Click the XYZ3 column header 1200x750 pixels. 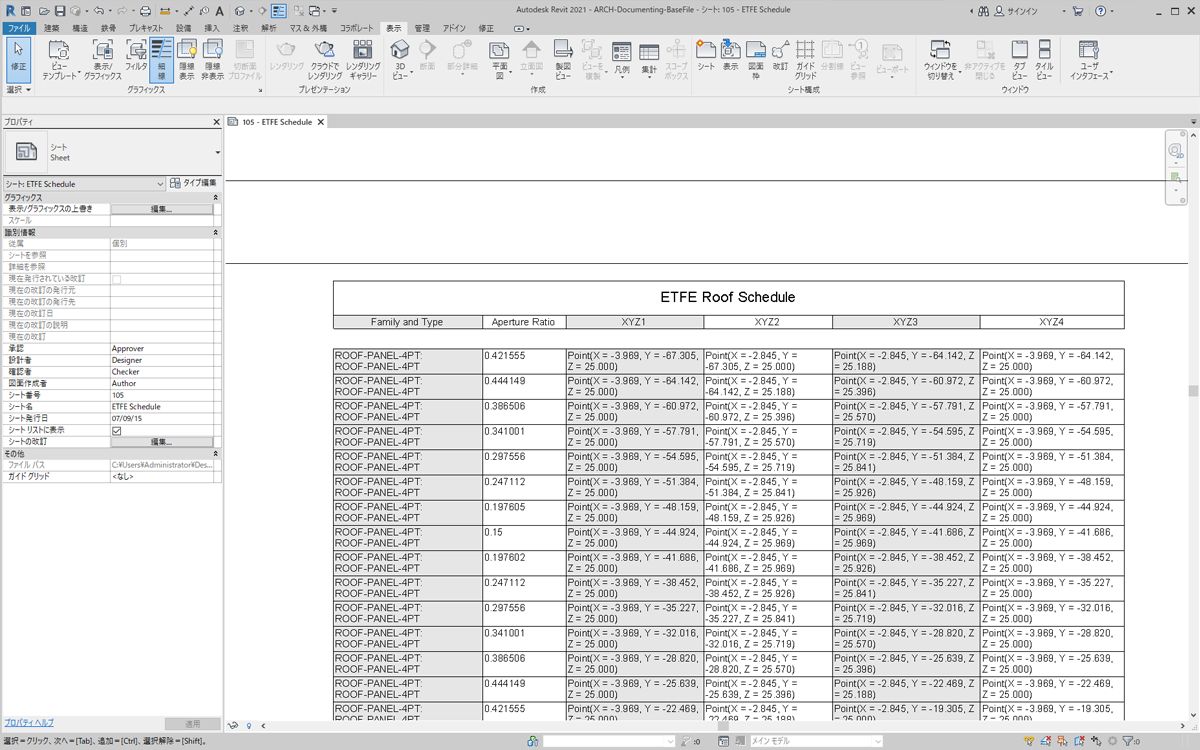pos(906,322)
